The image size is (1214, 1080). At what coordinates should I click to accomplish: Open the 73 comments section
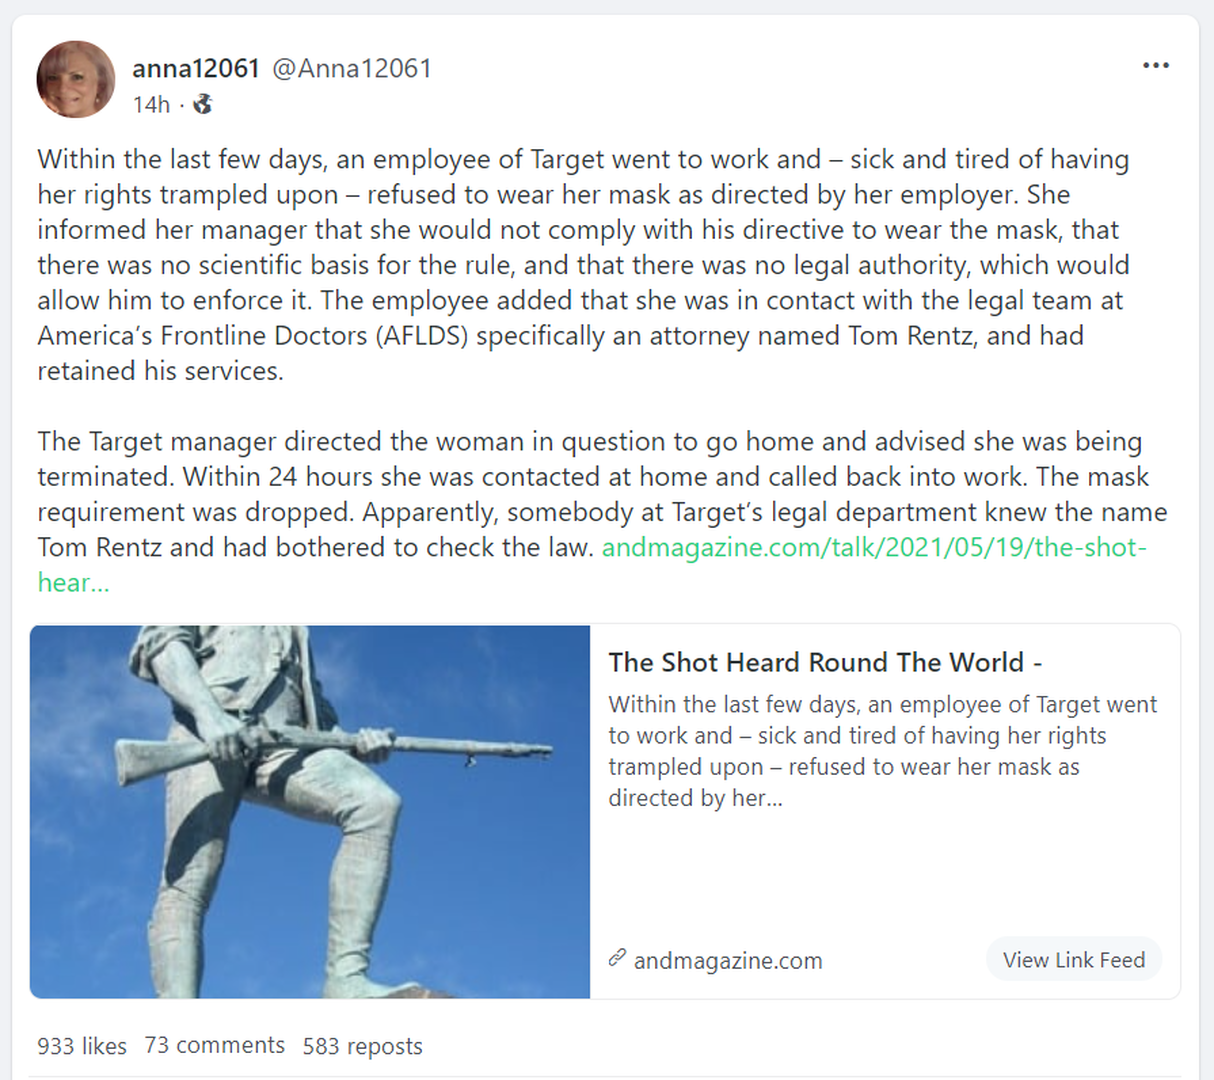pyautogui.click(x=215, y=1045)
